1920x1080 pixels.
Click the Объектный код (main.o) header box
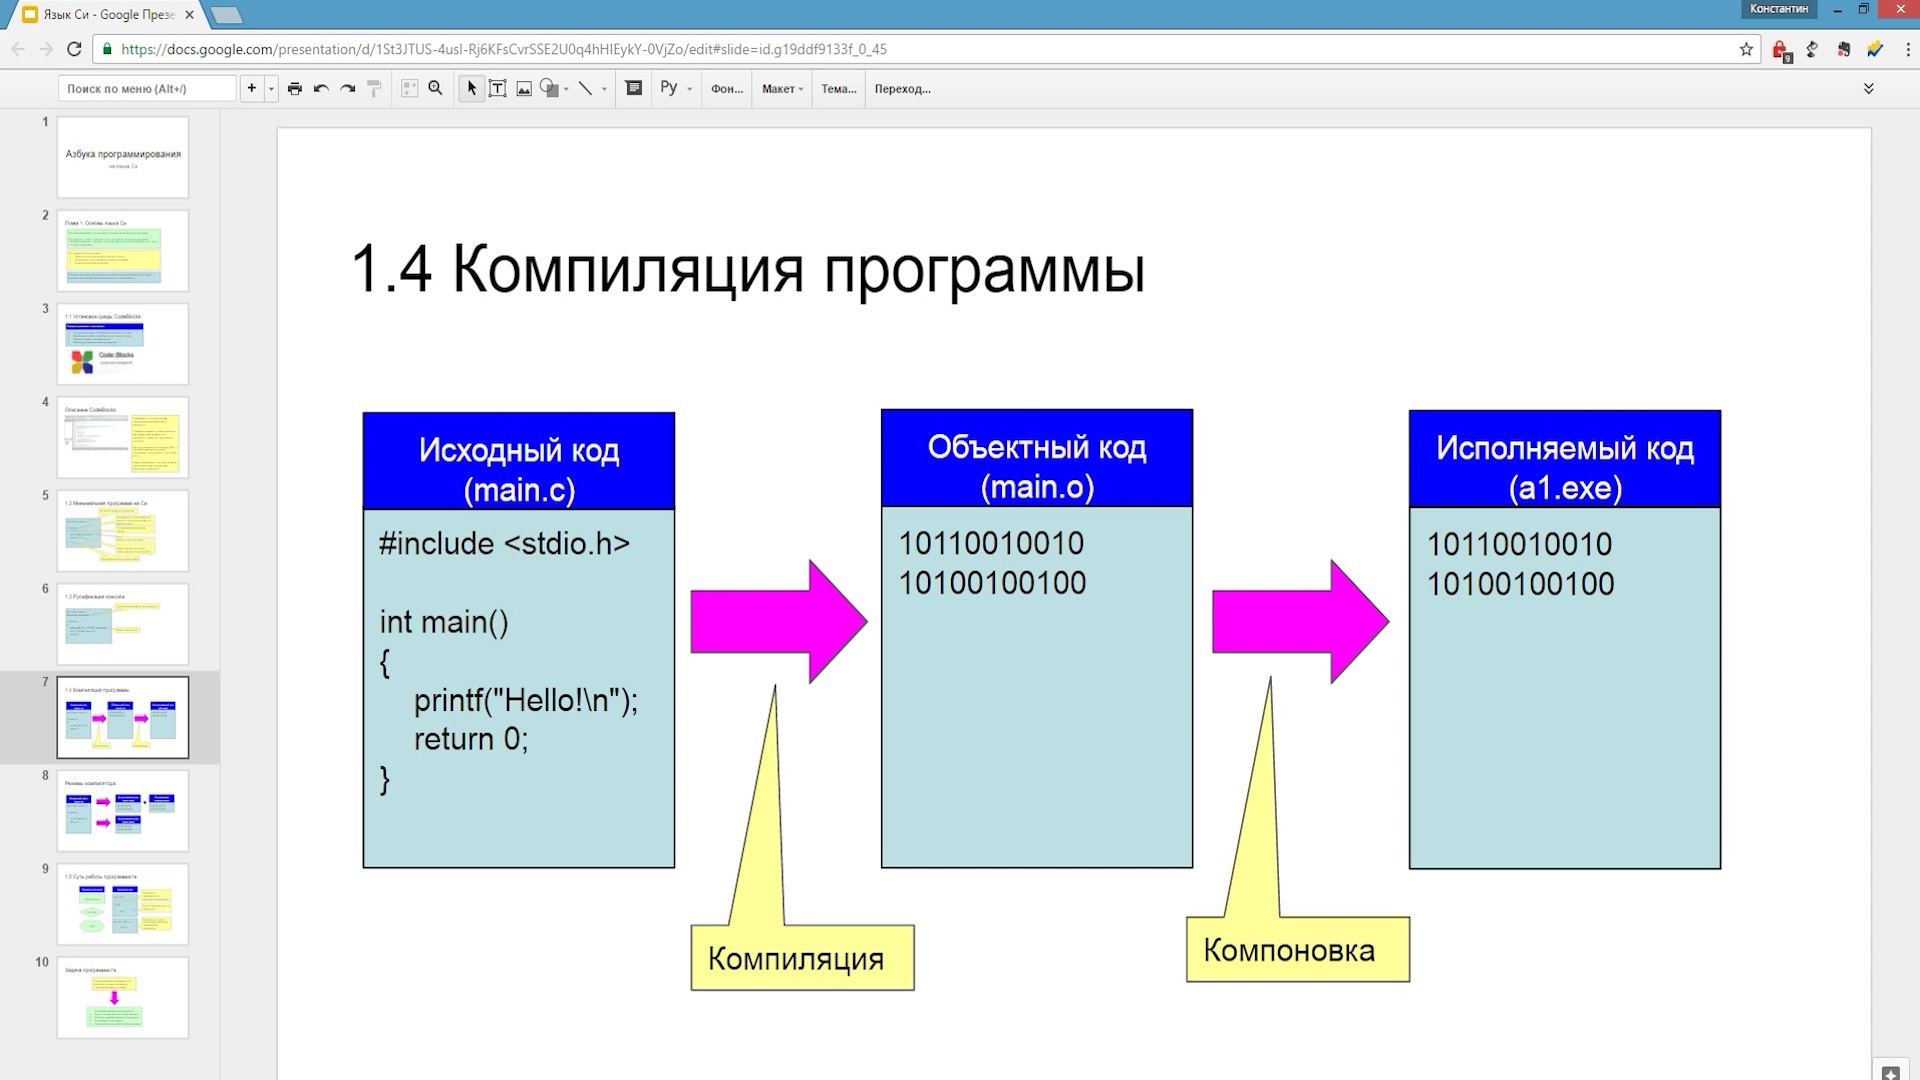point(1037,459)
